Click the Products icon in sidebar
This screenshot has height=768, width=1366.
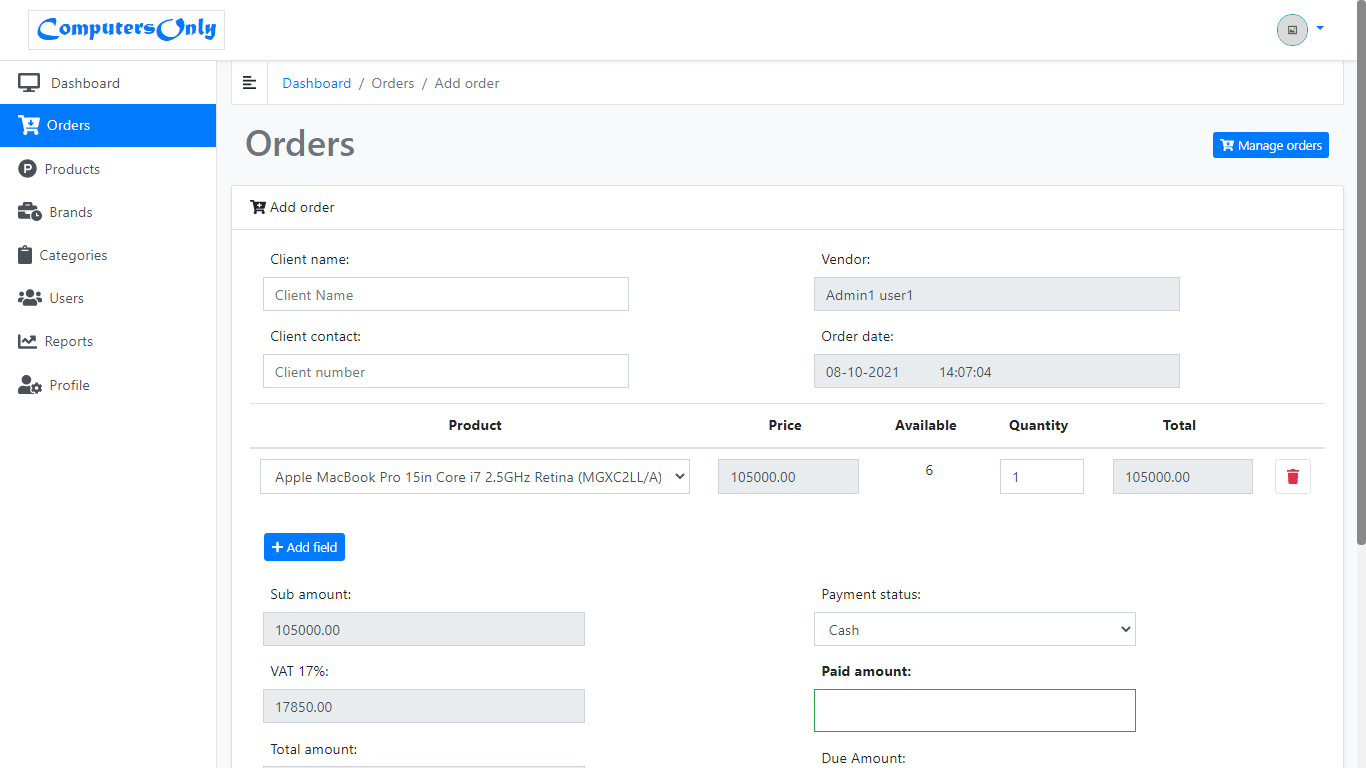pyautogui.click(x=27, y=169)
